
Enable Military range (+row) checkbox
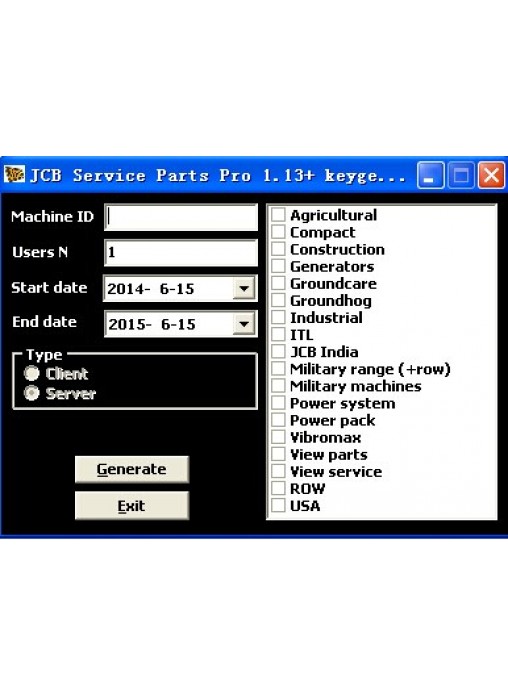278,368
